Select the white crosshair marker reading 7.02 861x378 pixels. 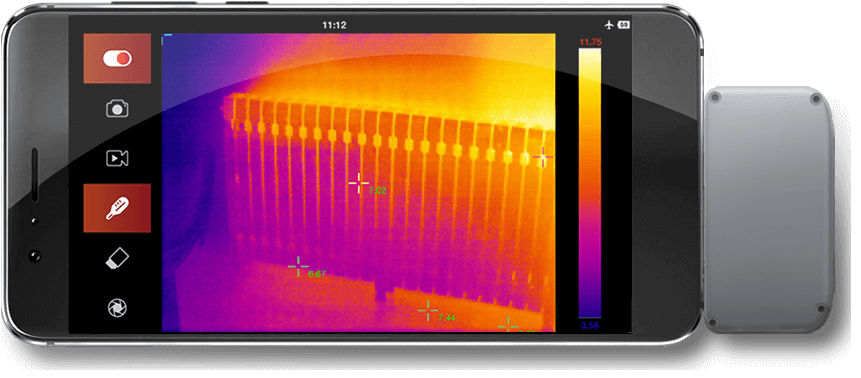click(x=359, y=183)
